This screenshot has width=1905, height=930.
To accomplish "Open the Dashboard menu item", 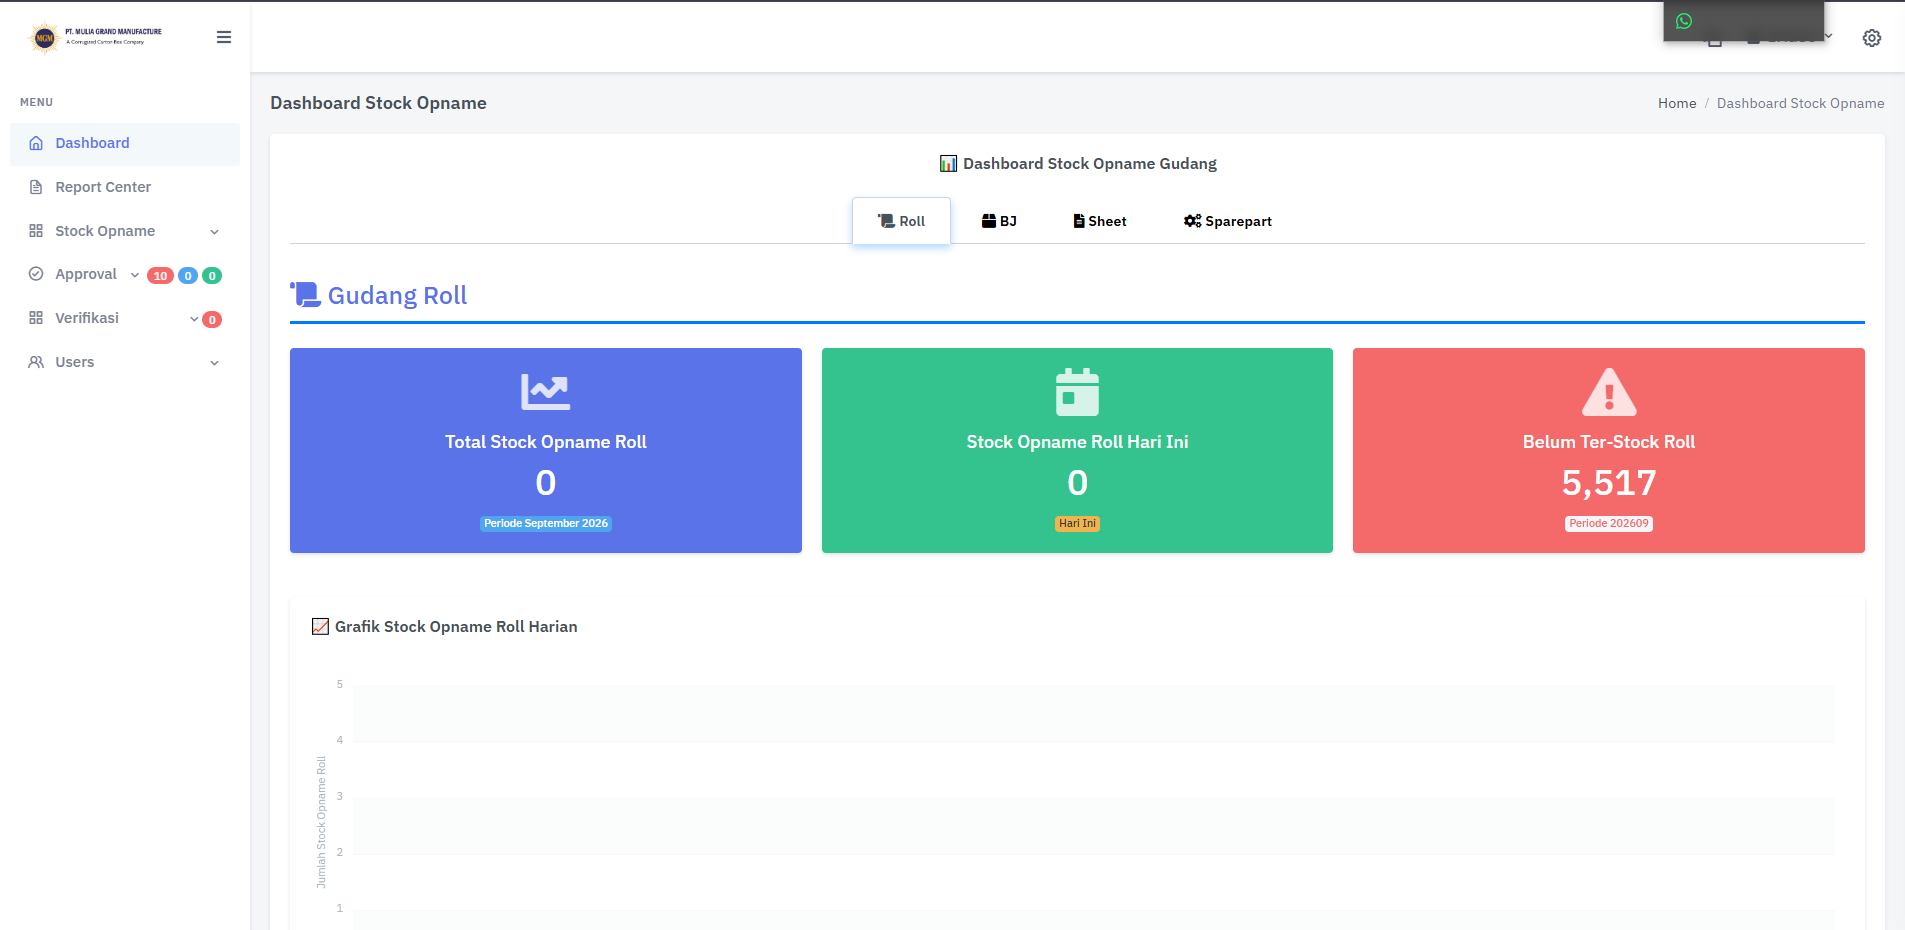I will click(125, 143).
